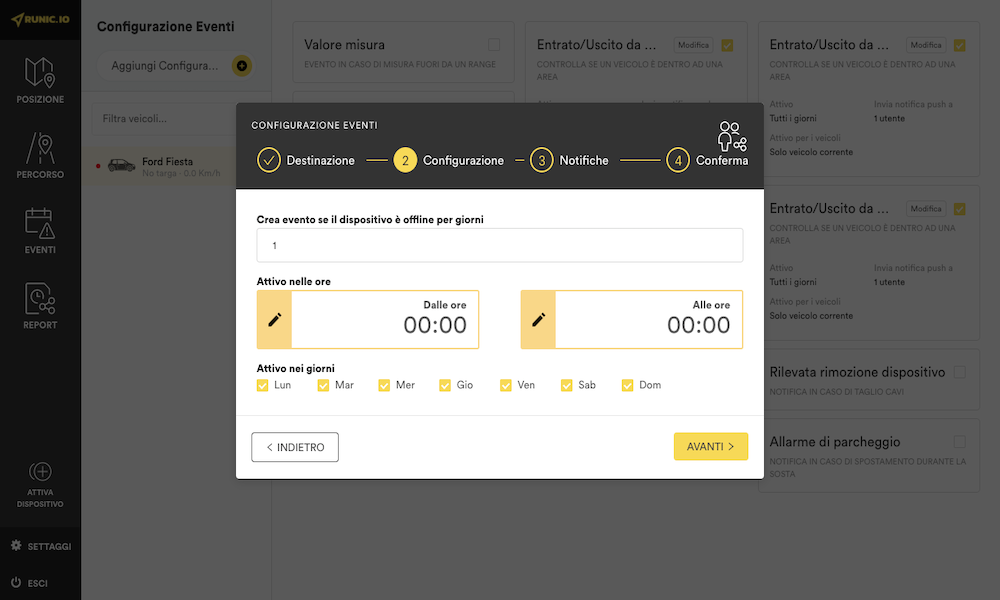
Task: Click the pencil icon for Dalle ore
Action: [x=274, y=320]
